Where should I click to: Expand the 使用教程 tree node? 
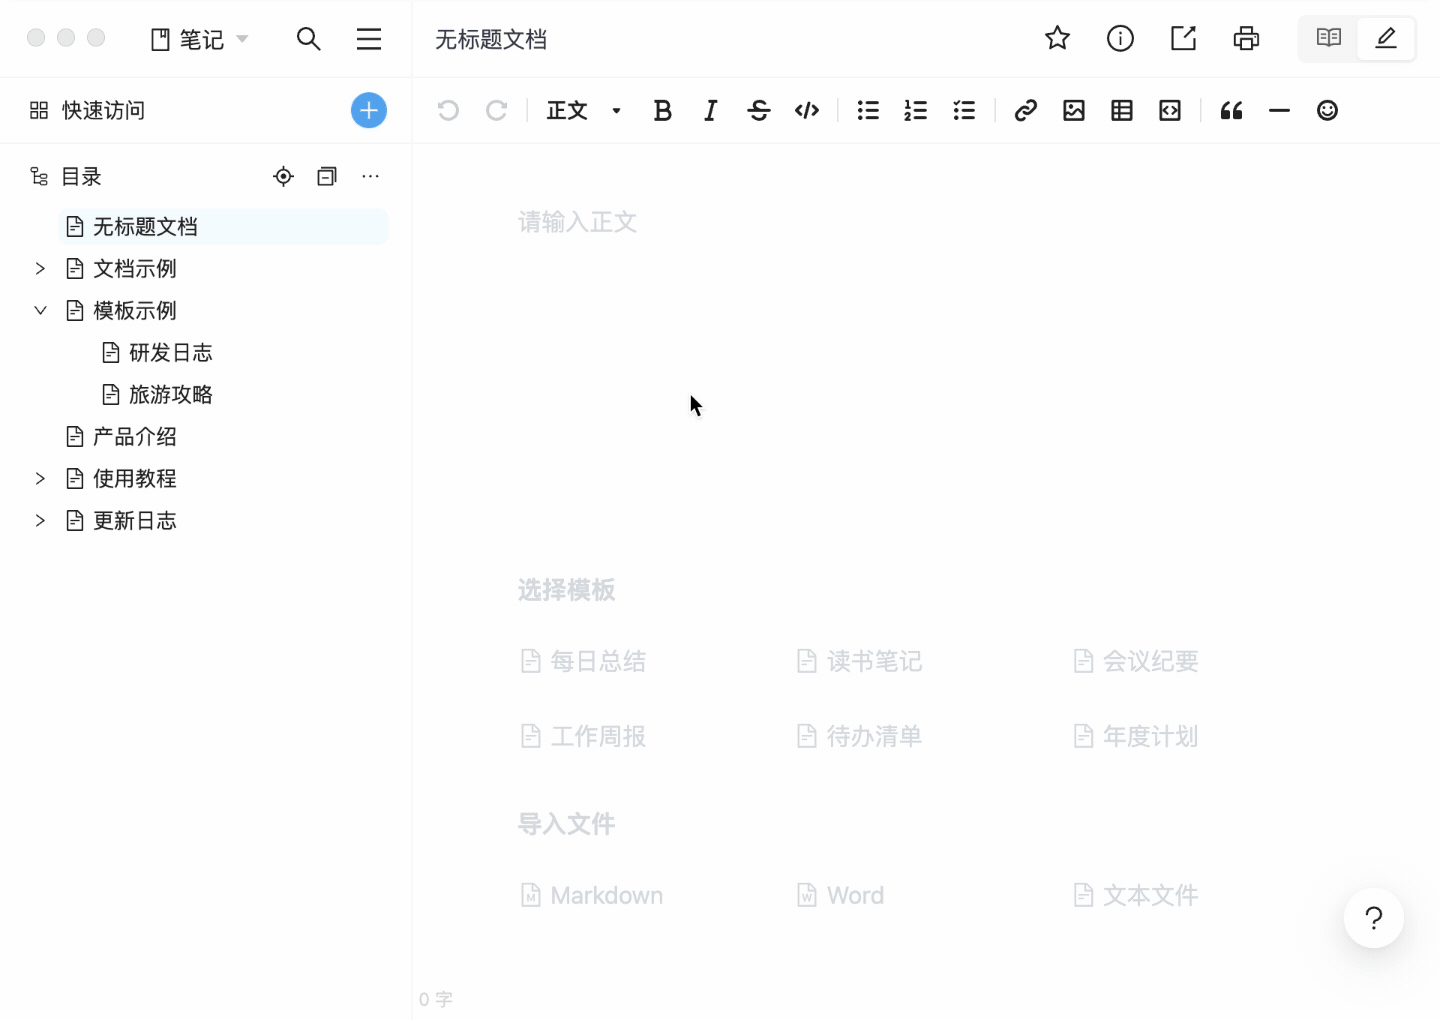(40, 478)
